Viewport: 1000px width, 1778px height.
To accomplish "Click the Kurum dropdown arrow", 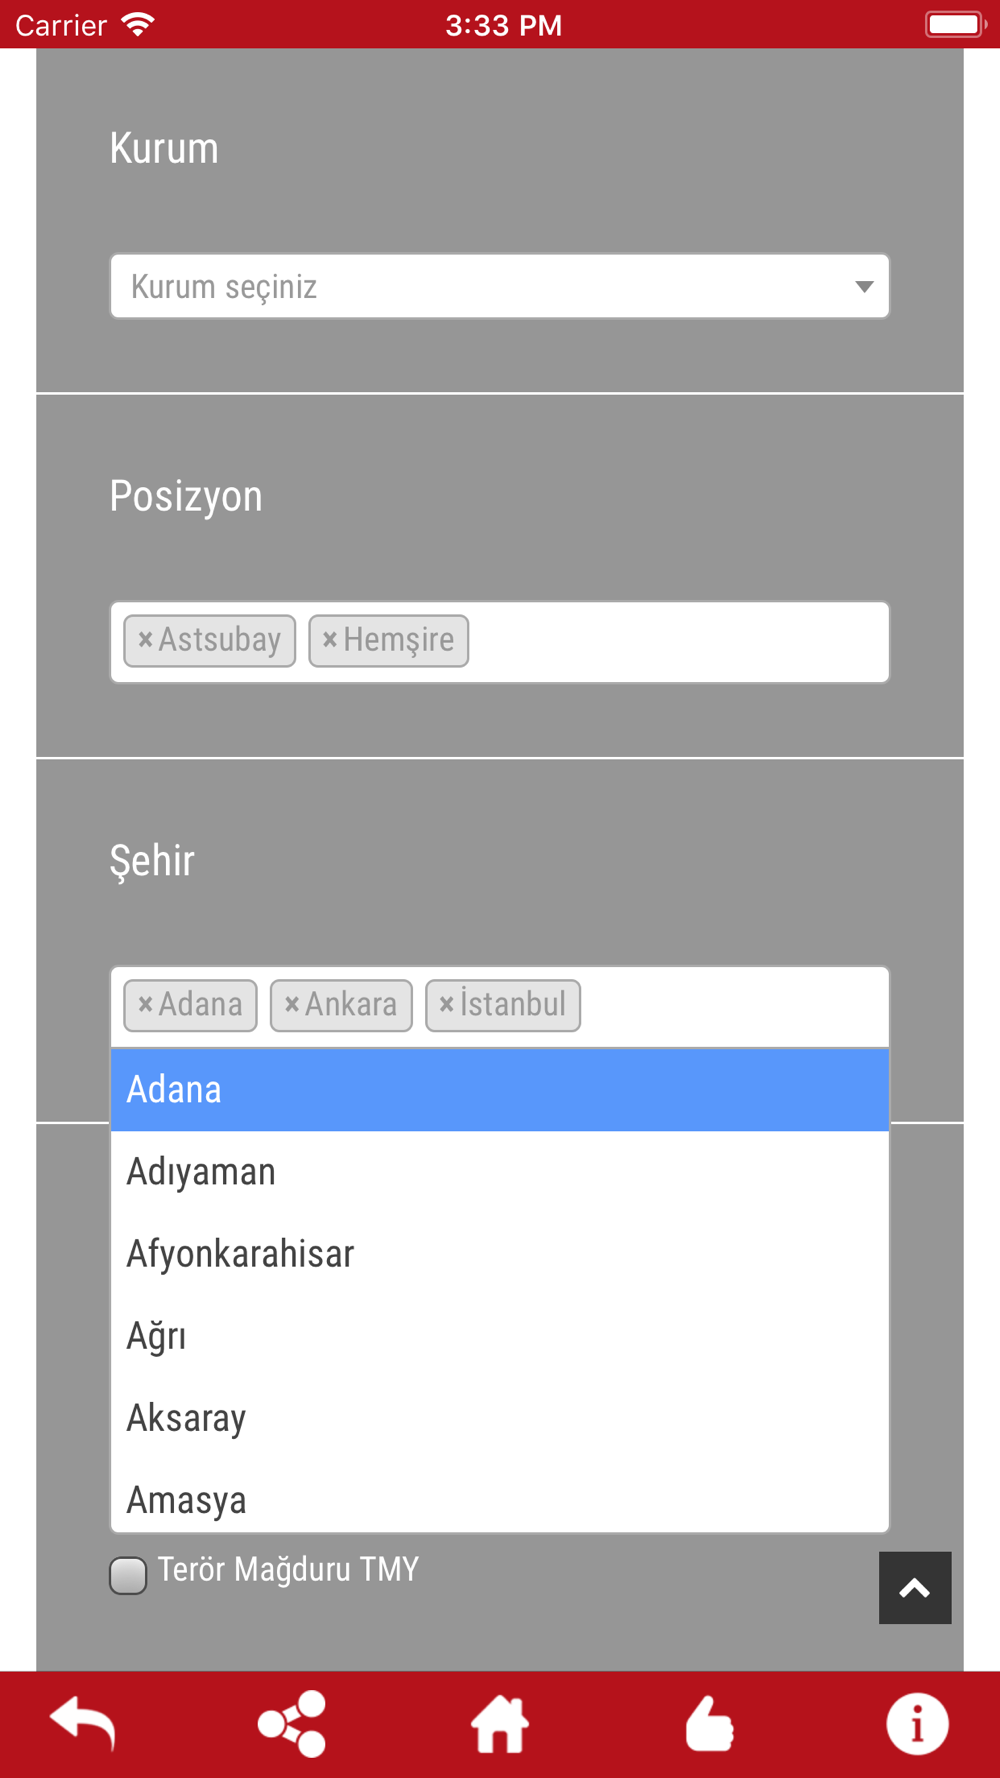I will click(x=864, y=287).
